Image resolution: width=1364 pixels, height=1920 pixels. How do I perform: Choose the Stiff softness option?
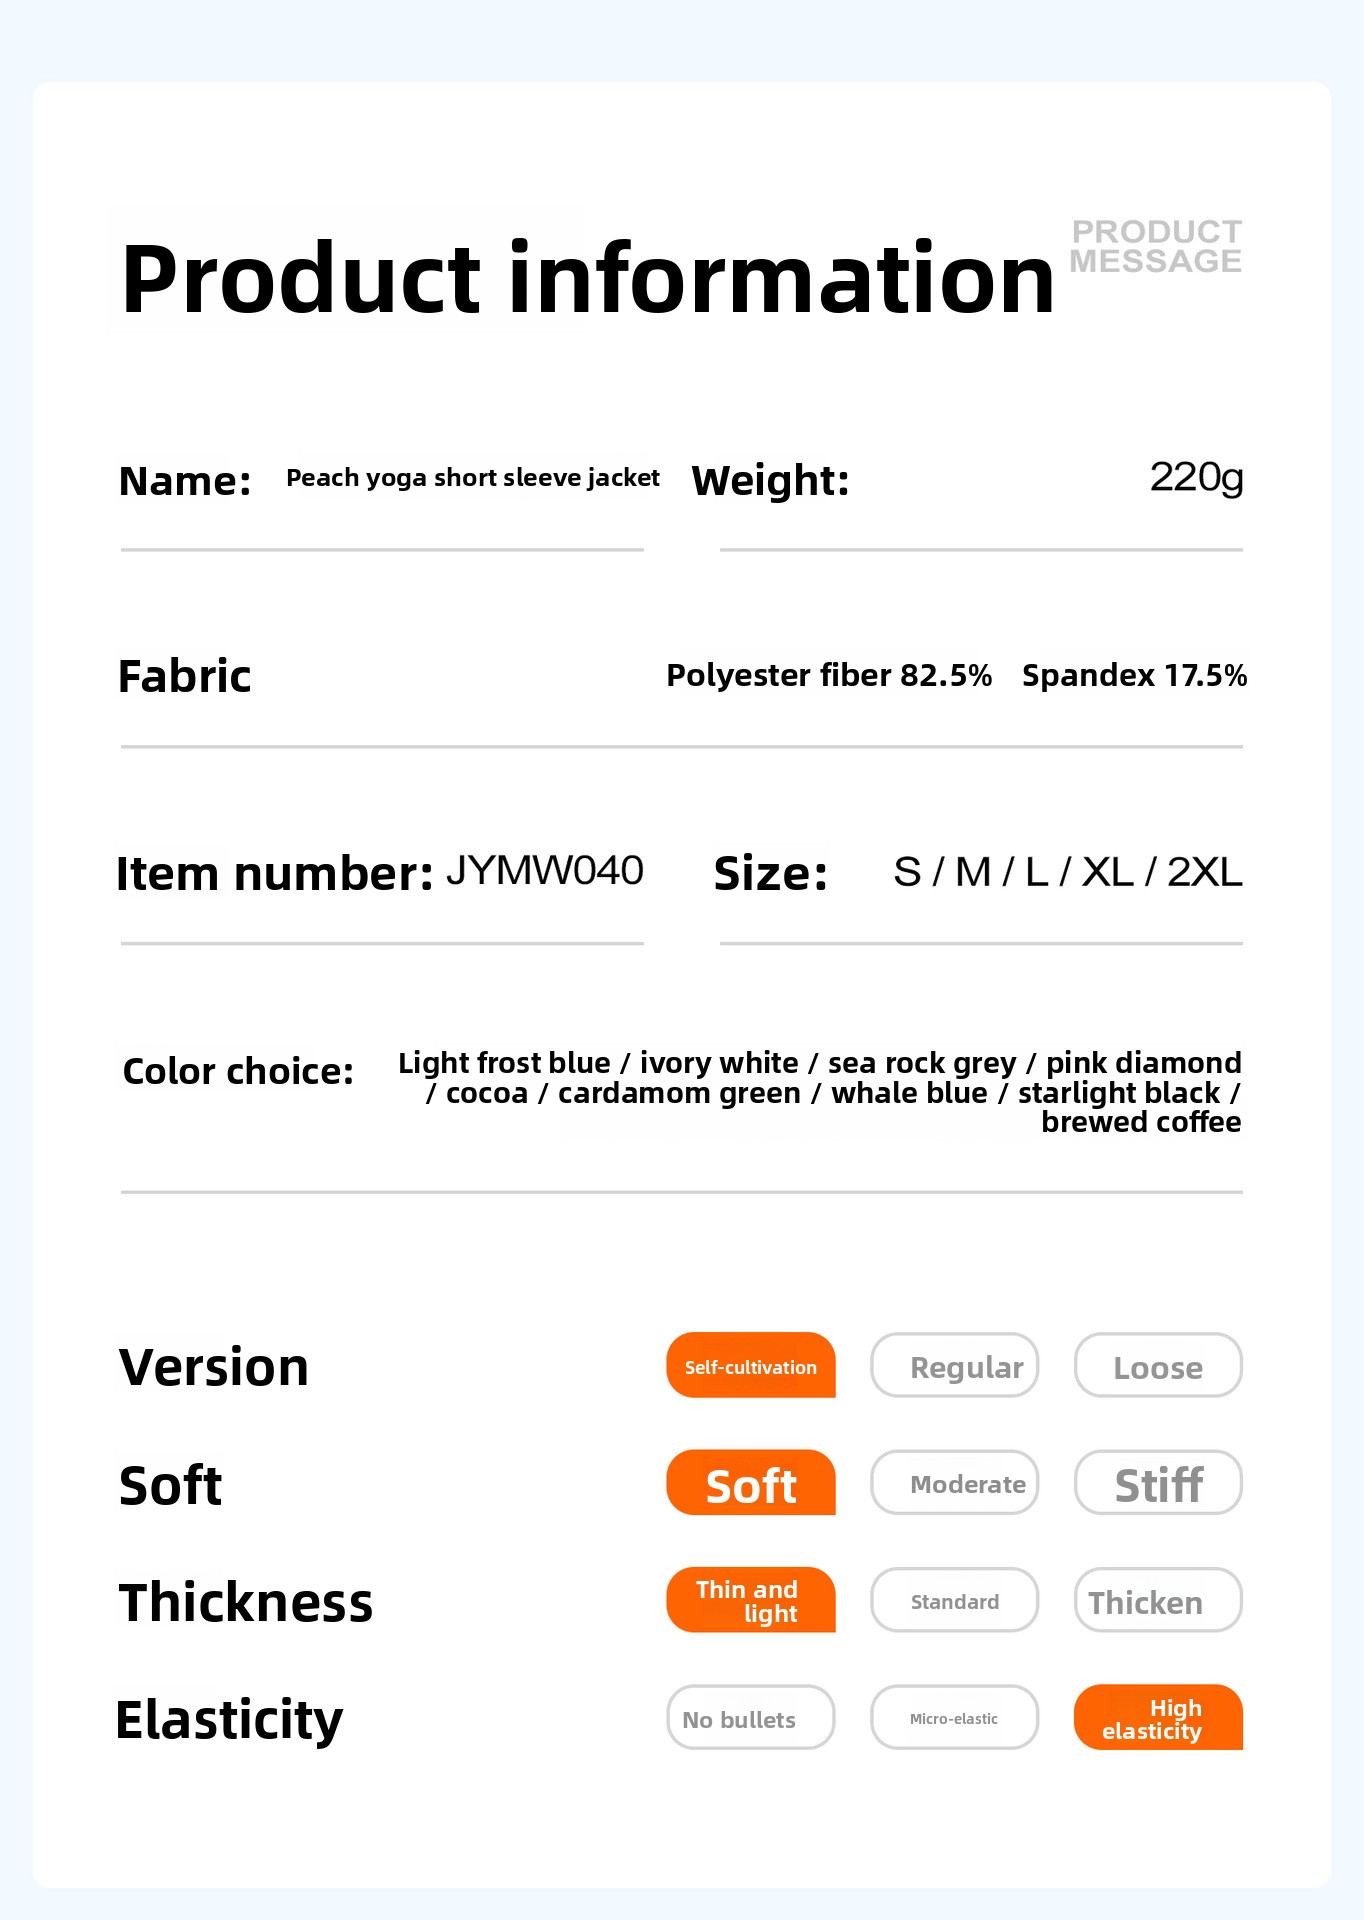(1158, 1484)
